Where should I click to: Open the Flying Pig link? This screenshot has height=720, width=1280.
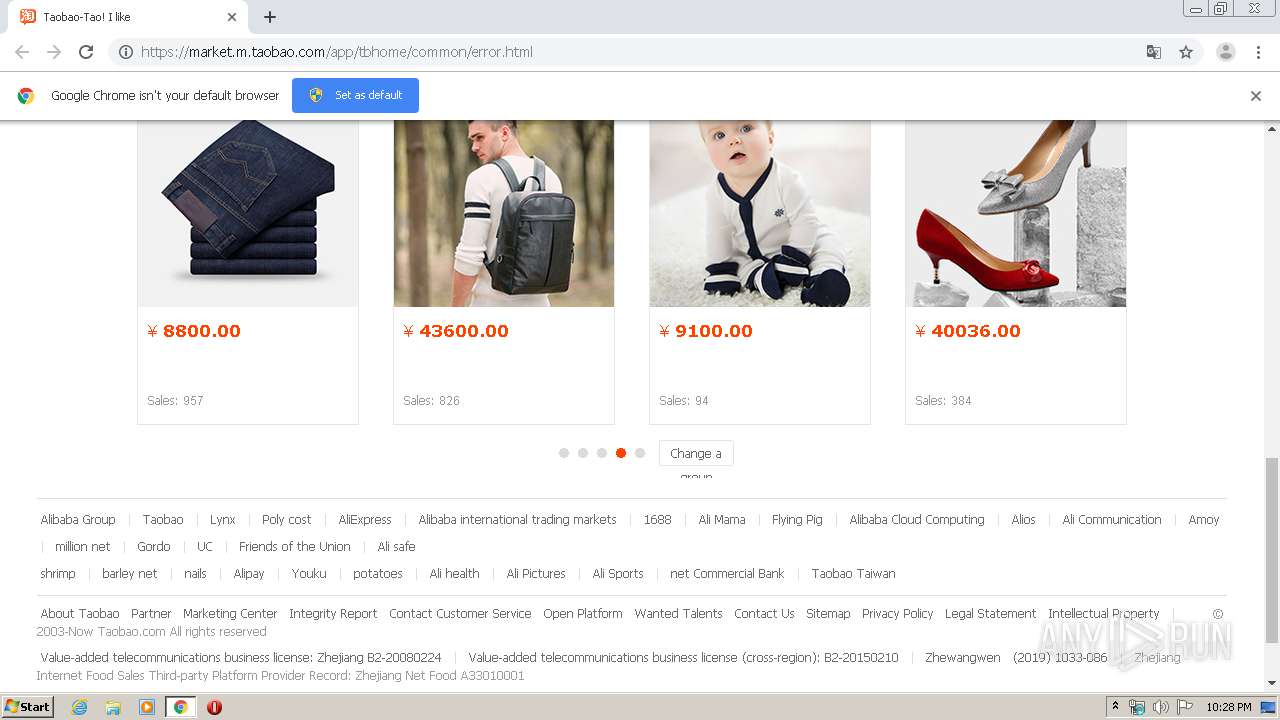pos(797,520)
